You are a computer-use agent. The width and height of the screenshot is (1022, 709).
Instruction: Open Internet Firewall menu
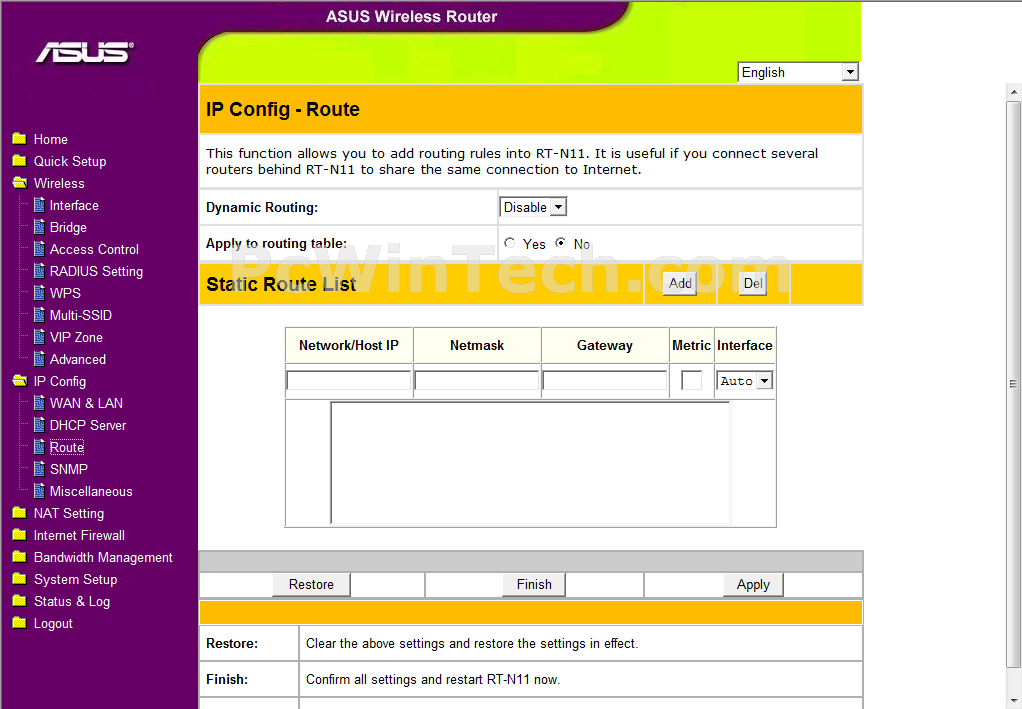click(x=80, y=536)
